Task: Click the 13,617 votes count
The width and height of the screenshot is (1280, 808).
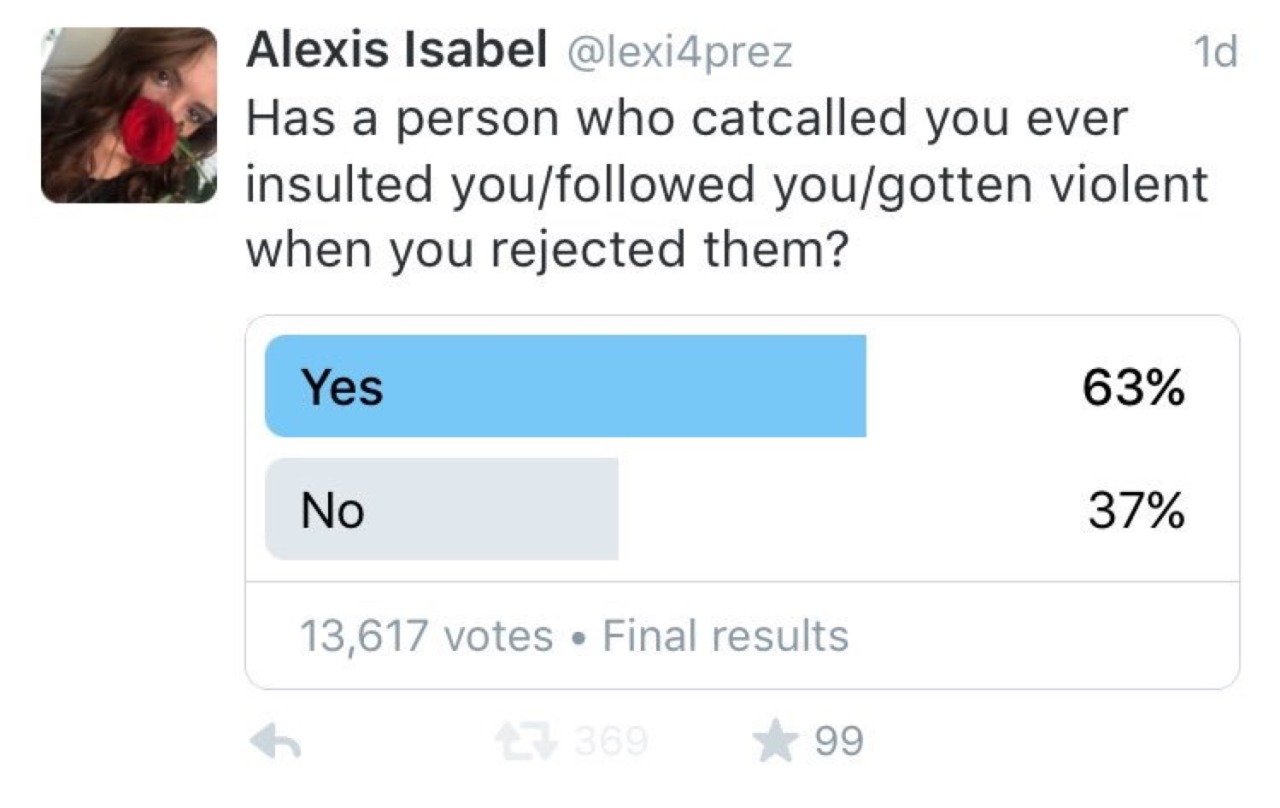Action: 426,636
